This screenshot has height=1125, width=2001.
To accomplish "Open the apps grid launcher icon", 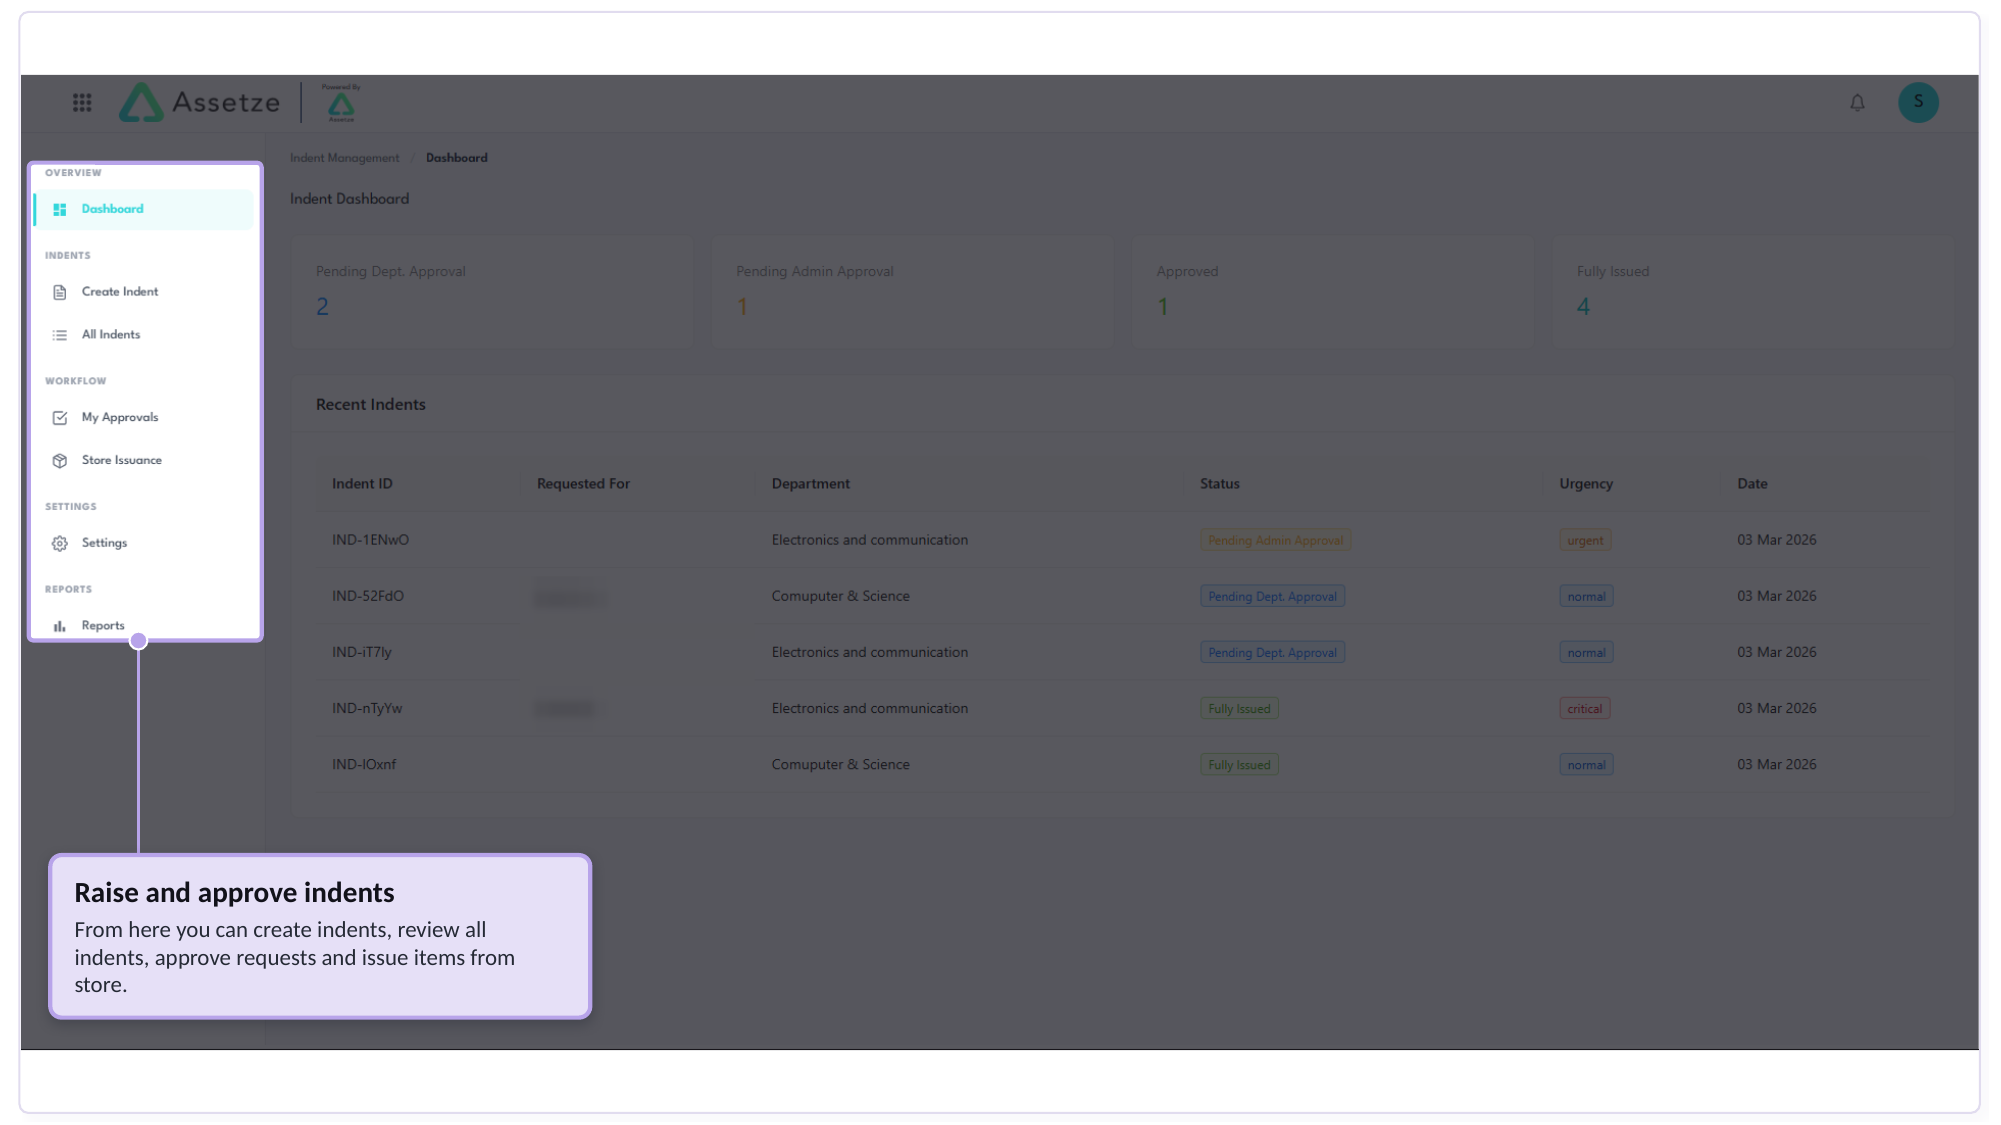I will (82, 102).
